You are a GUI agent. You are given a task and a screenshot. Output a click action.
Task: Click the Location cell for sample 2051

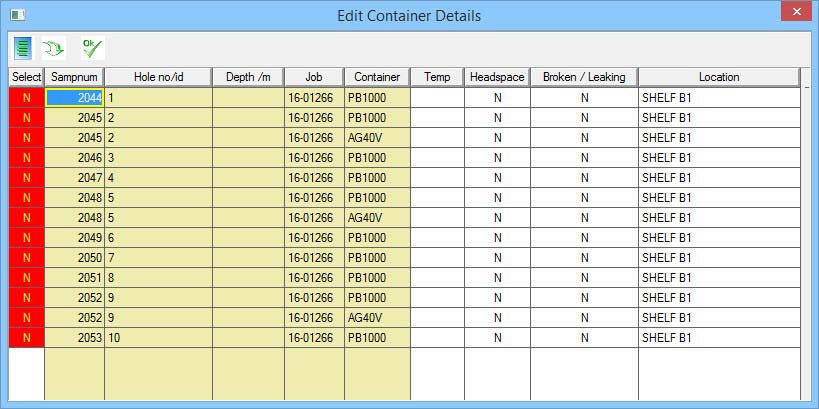(x=719, y=277)
